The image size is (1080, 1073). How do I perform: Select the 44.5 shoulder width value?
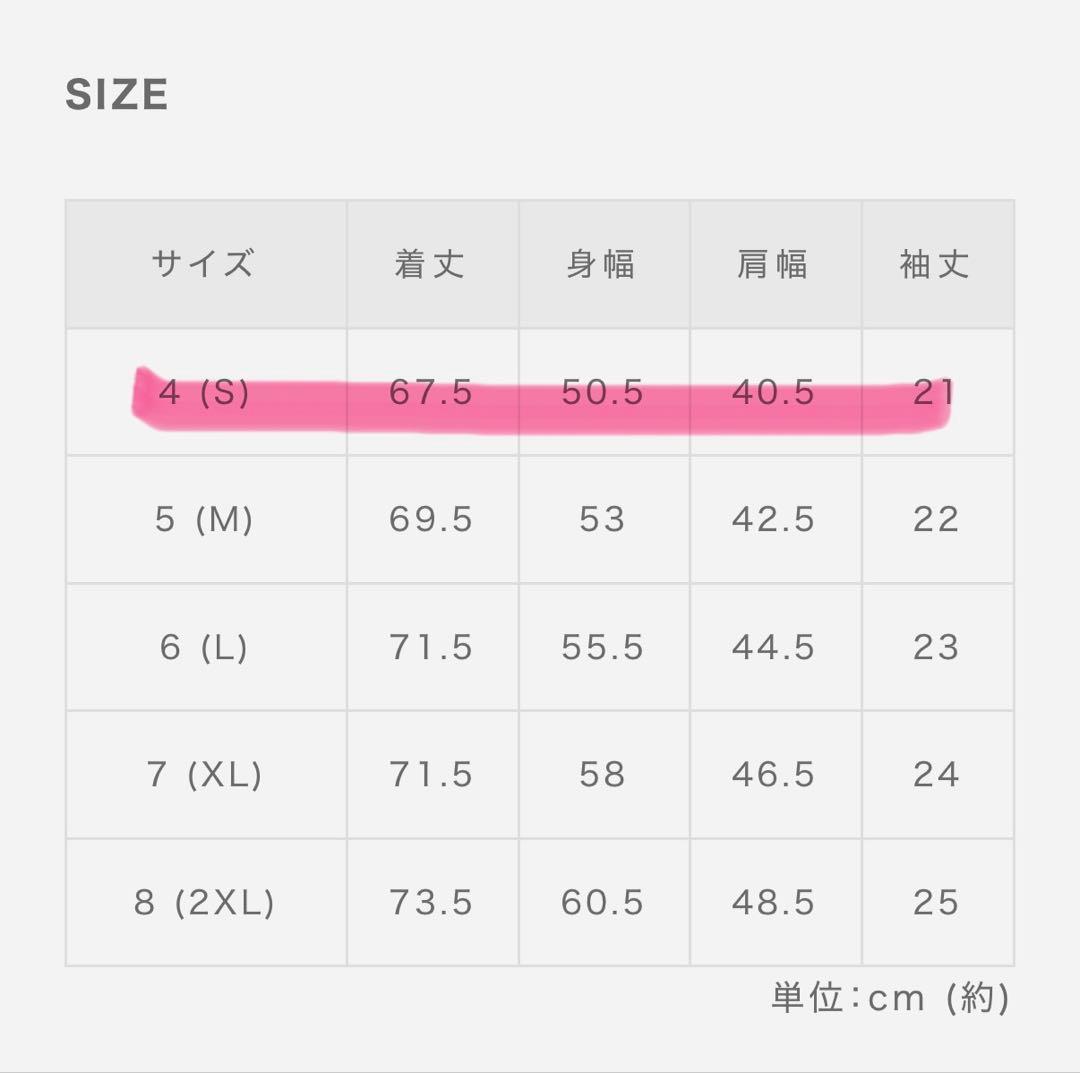[x=773, y=648]
